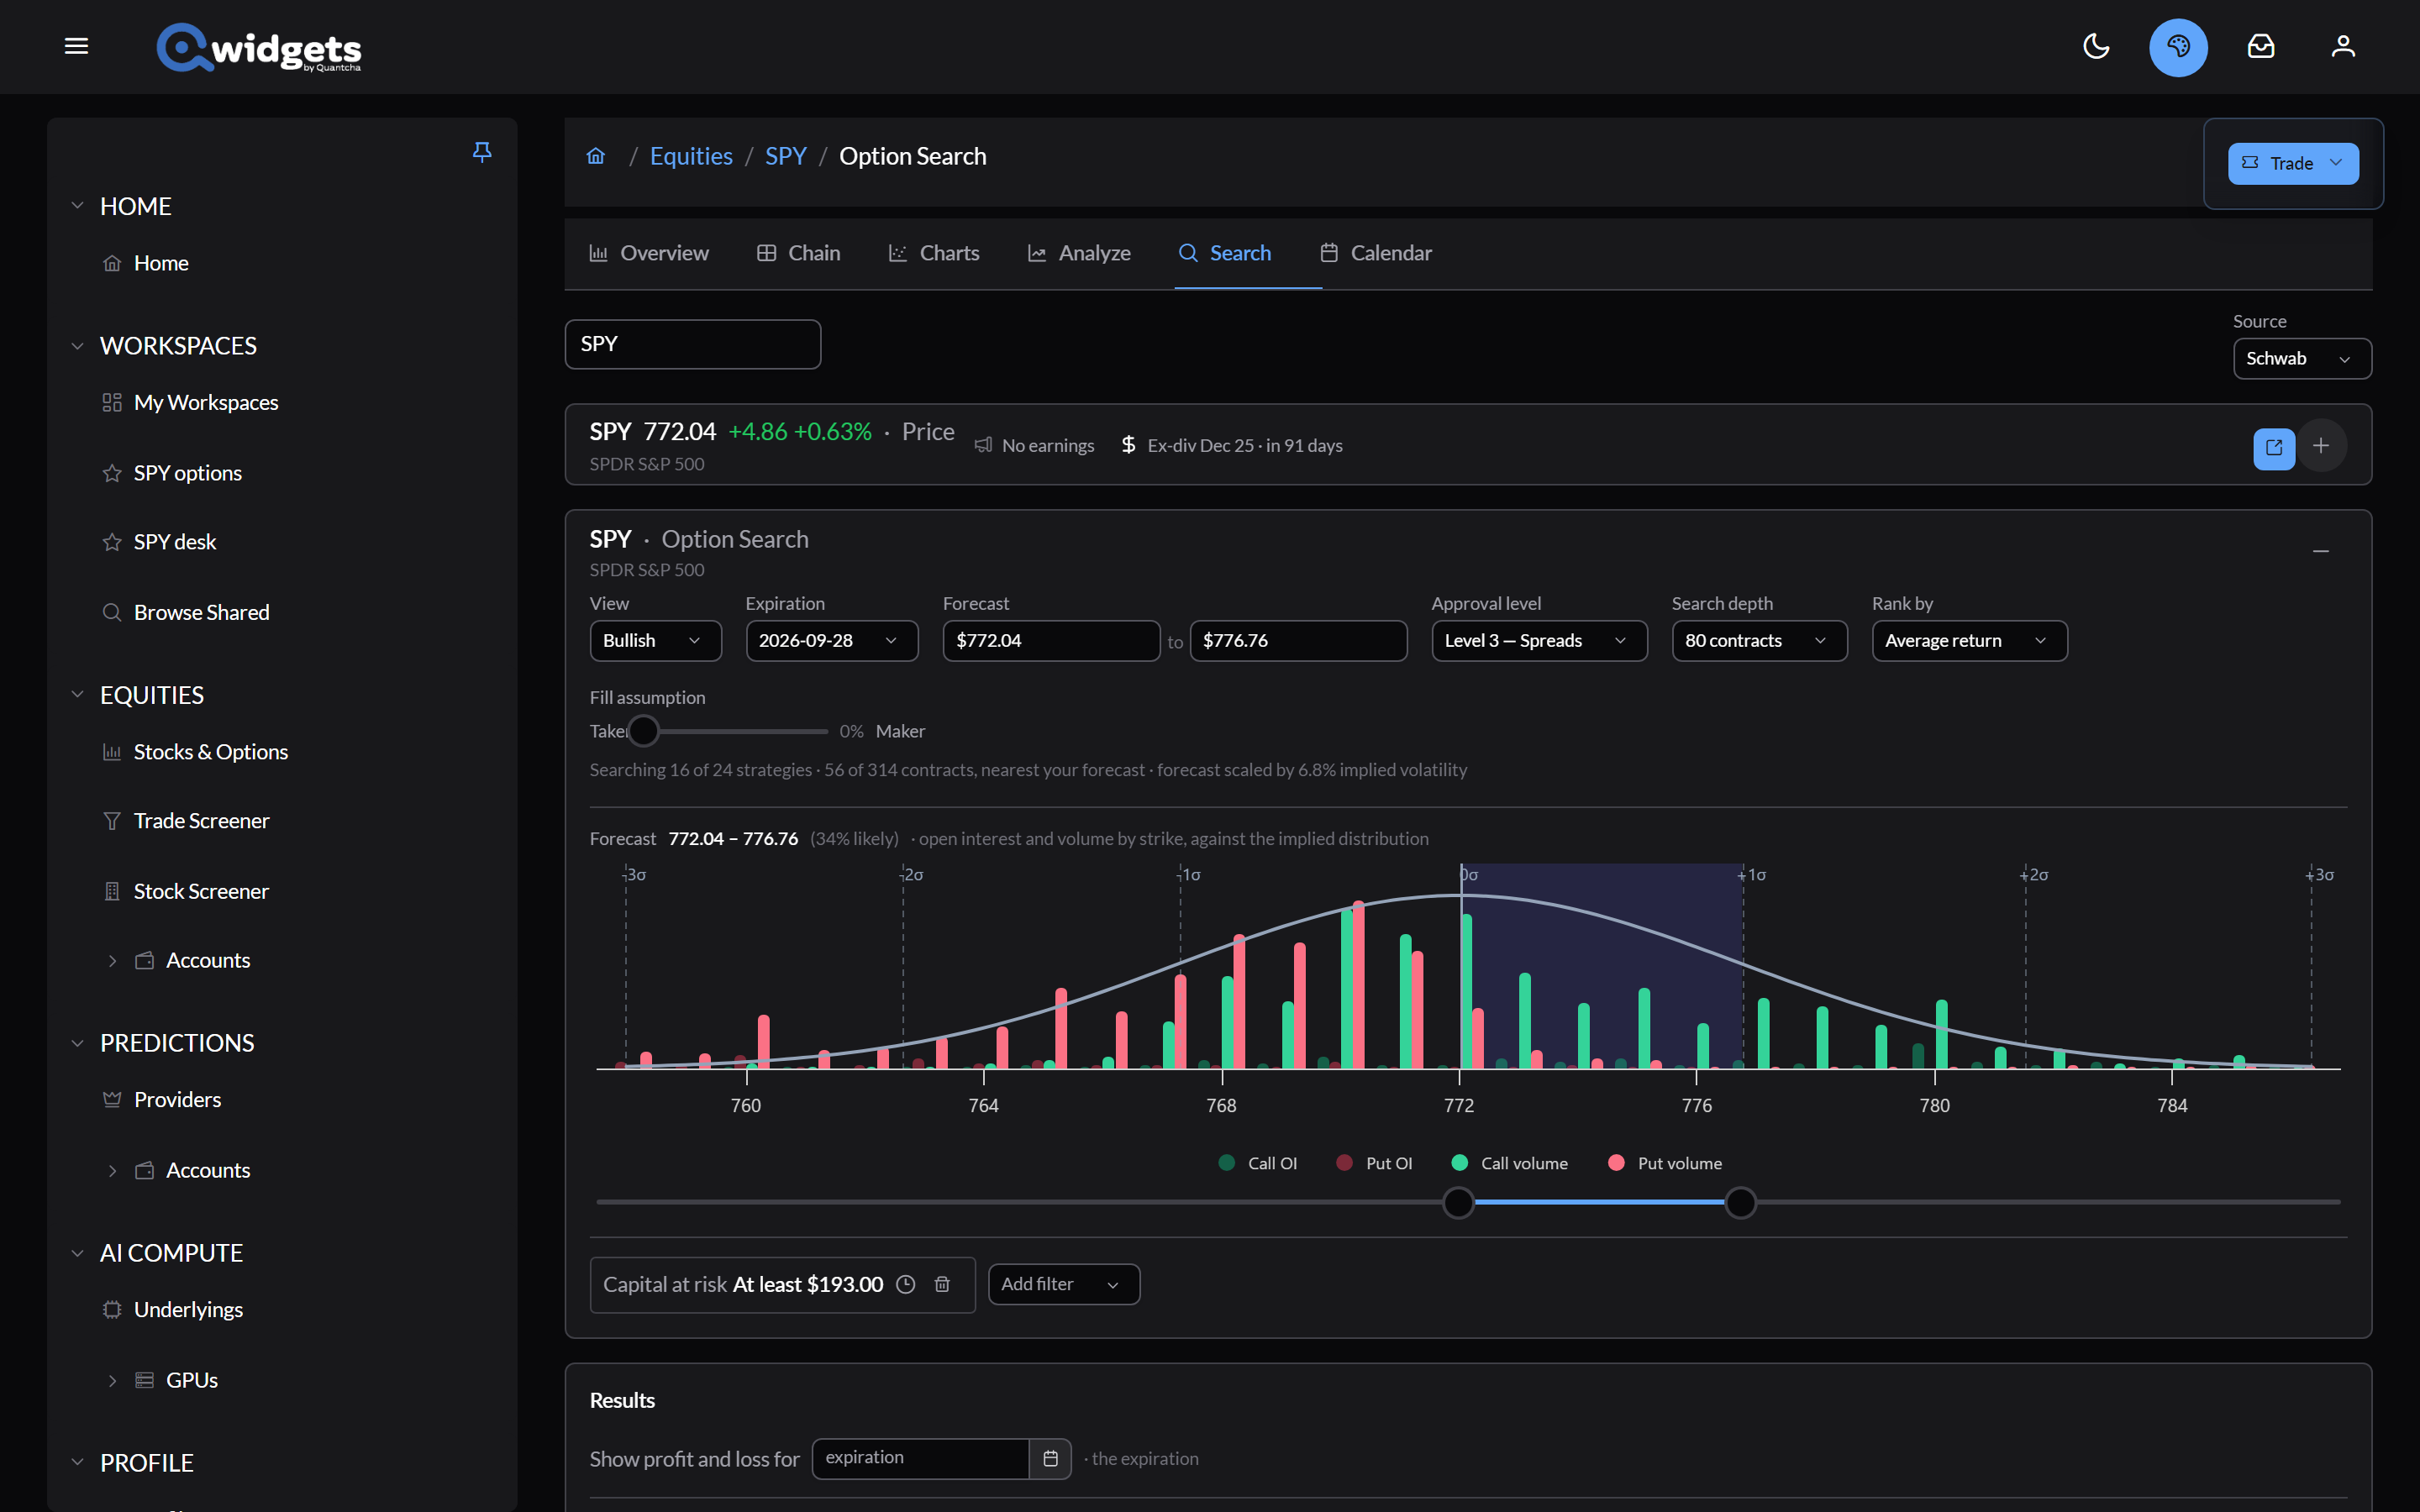
Task: Open SPY desk workspace
Action: pyautogui.click(x=175, y=542)
